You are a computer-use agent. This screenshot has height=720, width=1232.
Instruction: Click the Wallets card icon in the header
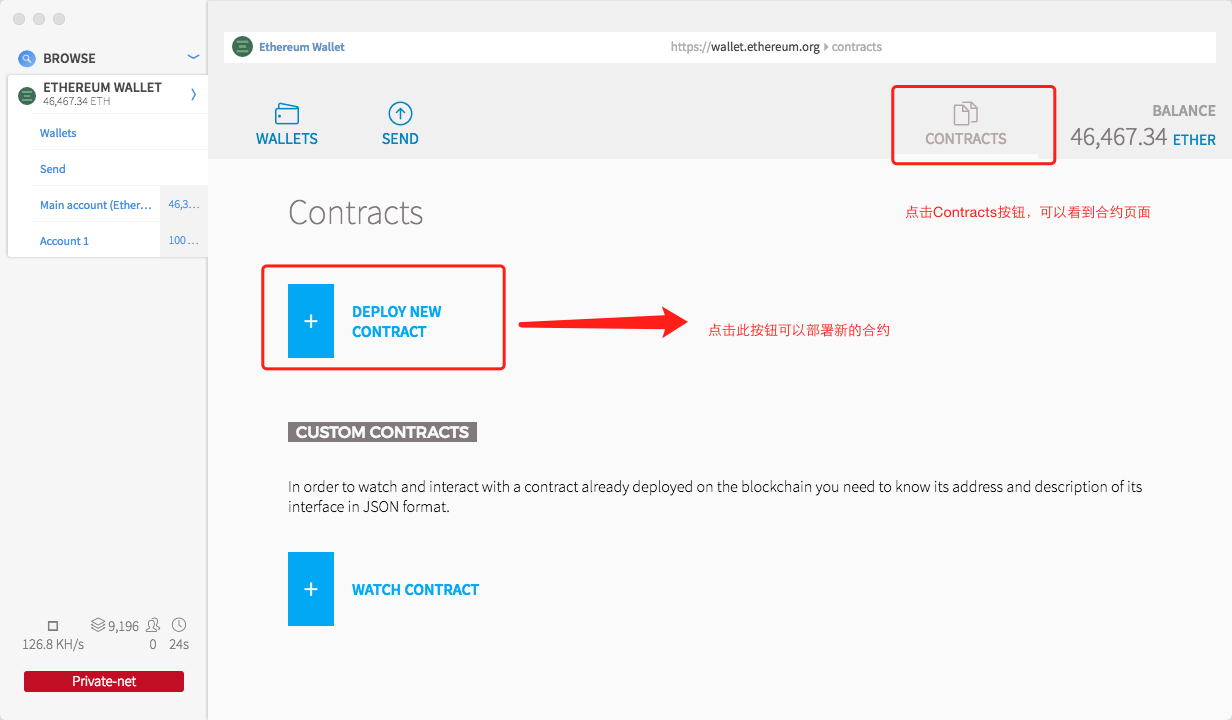(x=287, y=114)
